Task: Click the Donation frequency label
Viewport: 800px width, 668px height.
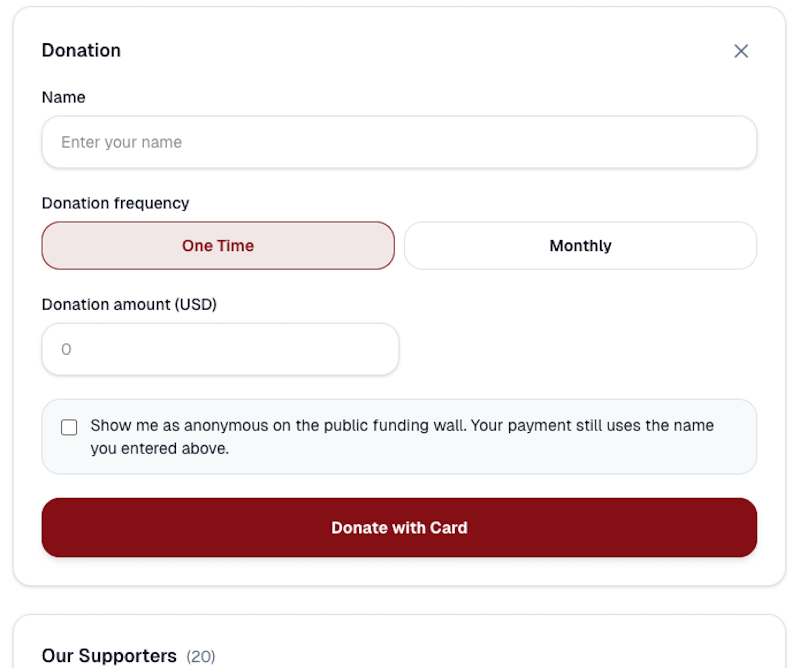Action: [x=115, y=203]
